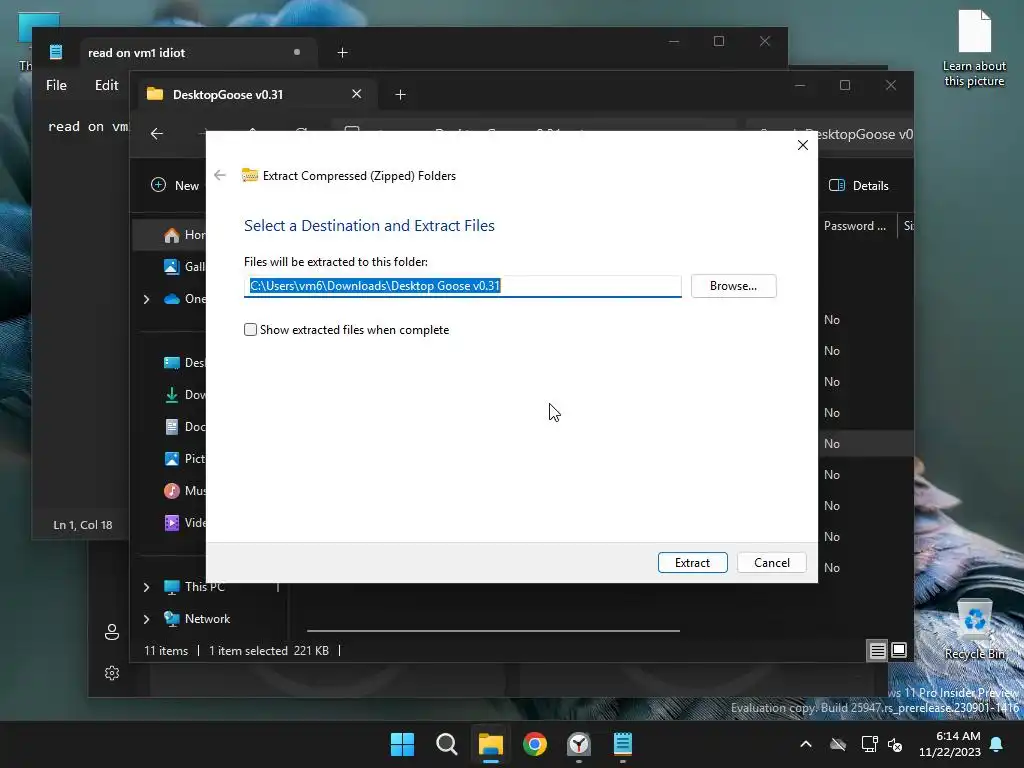This screenshot has width=1024, height=768.
Task: Open settings gear in rear window
Action: point(112,673)
